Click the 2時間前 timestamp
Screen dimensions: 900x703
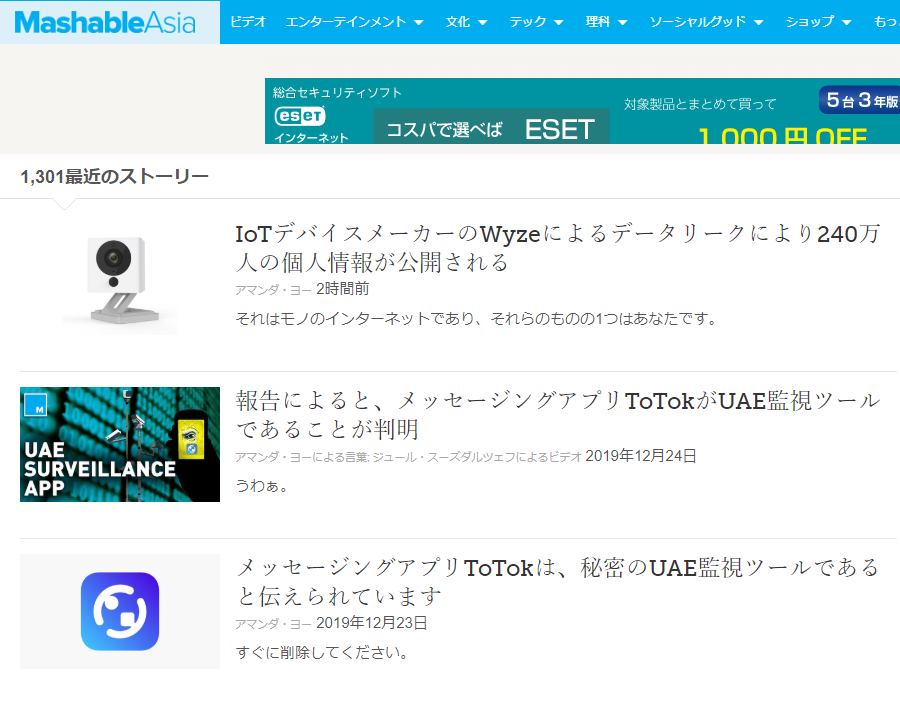(x=343, y=289)
